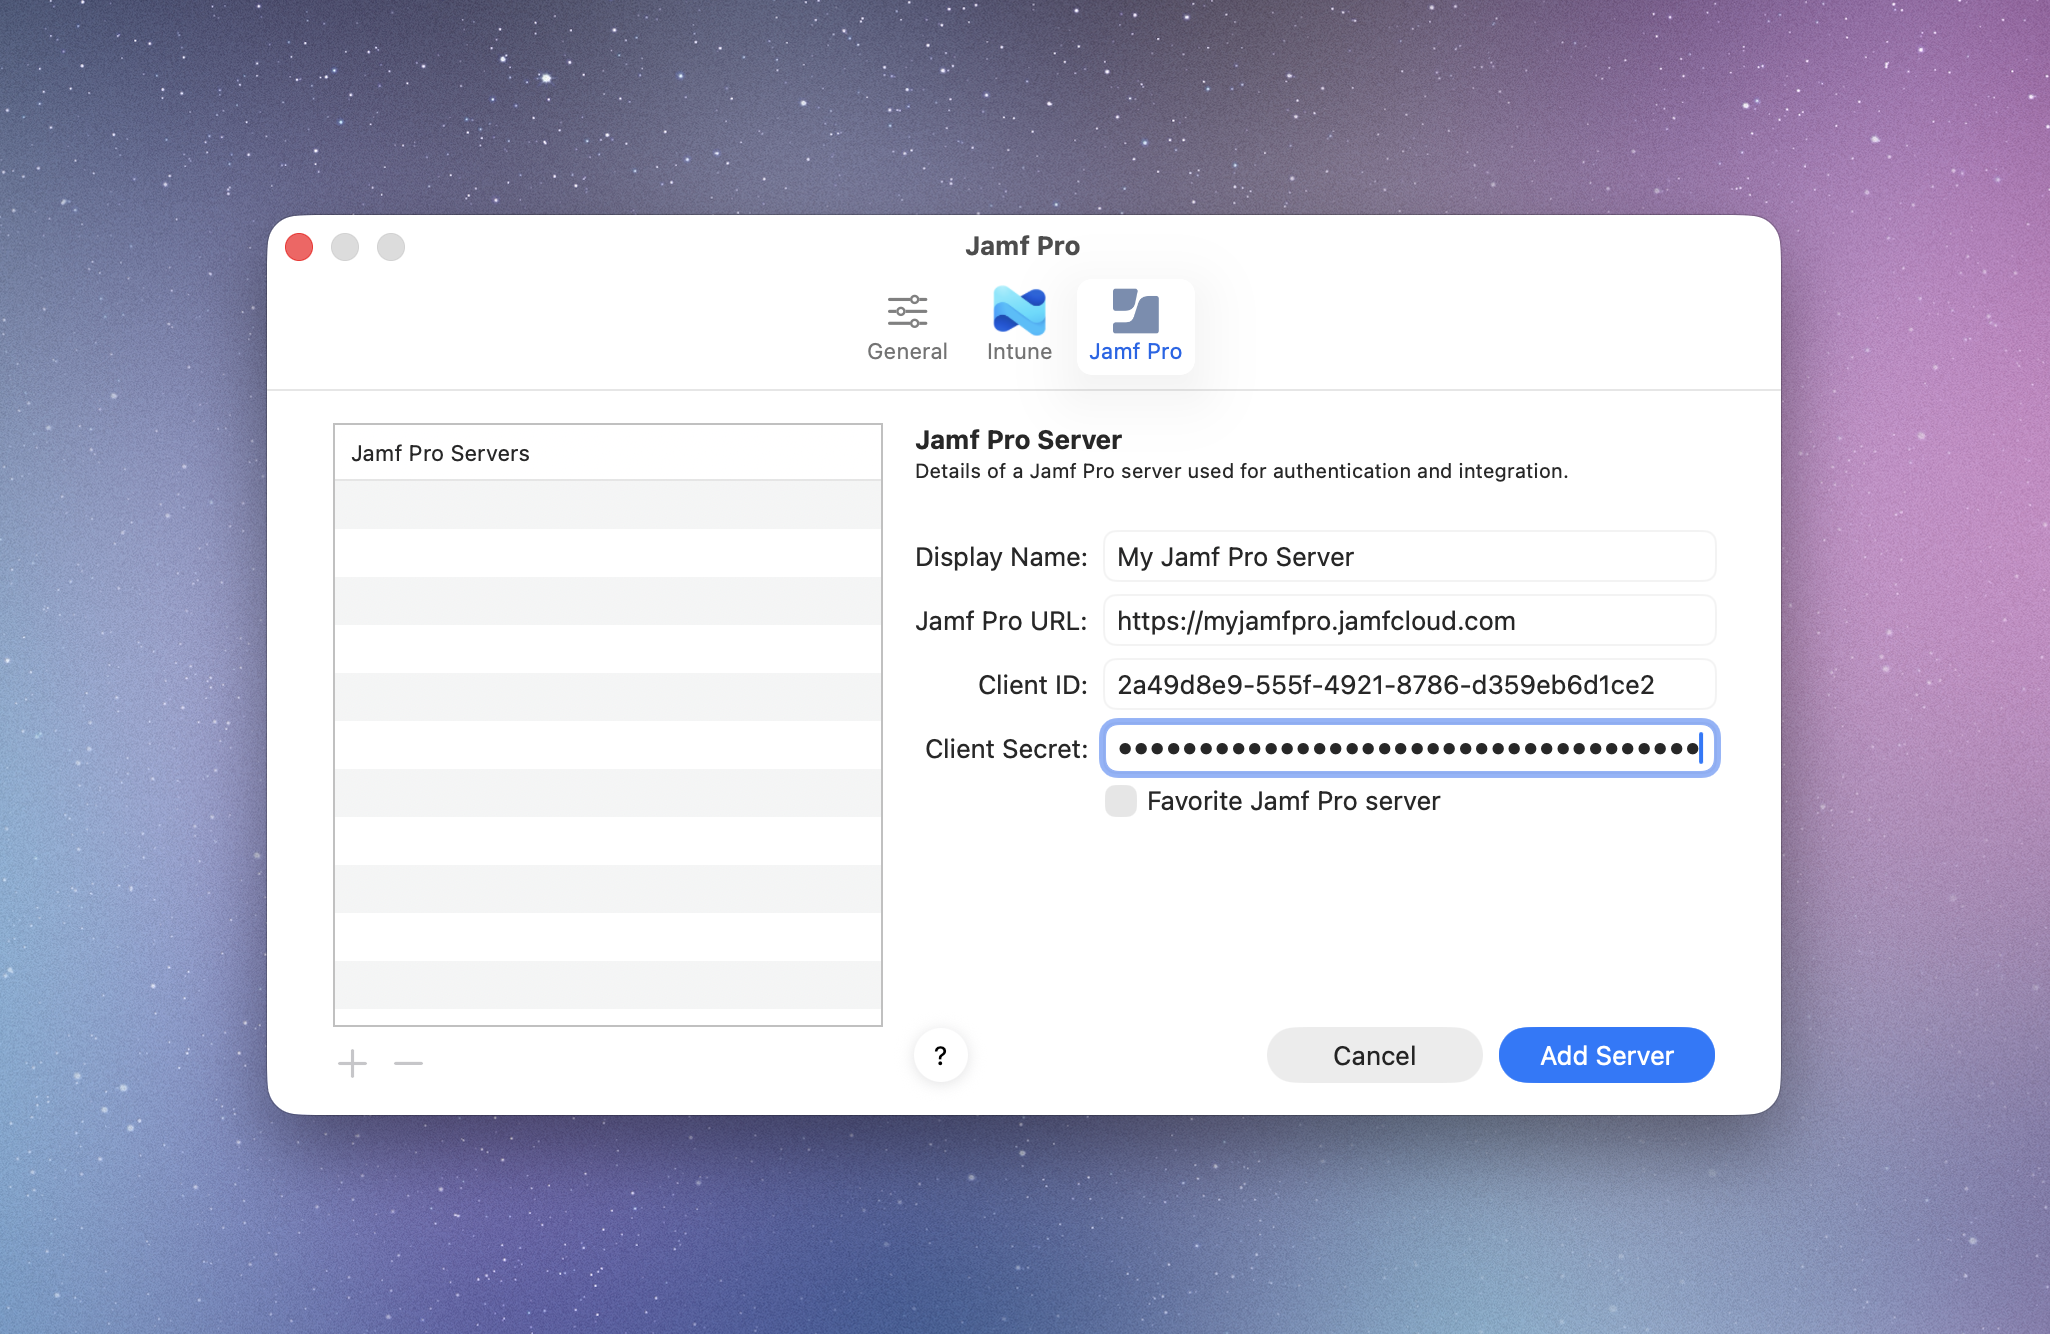This screenshot has width=2050, height=1334.
Task: Open the General preferences tab
Action: [907, 327]
